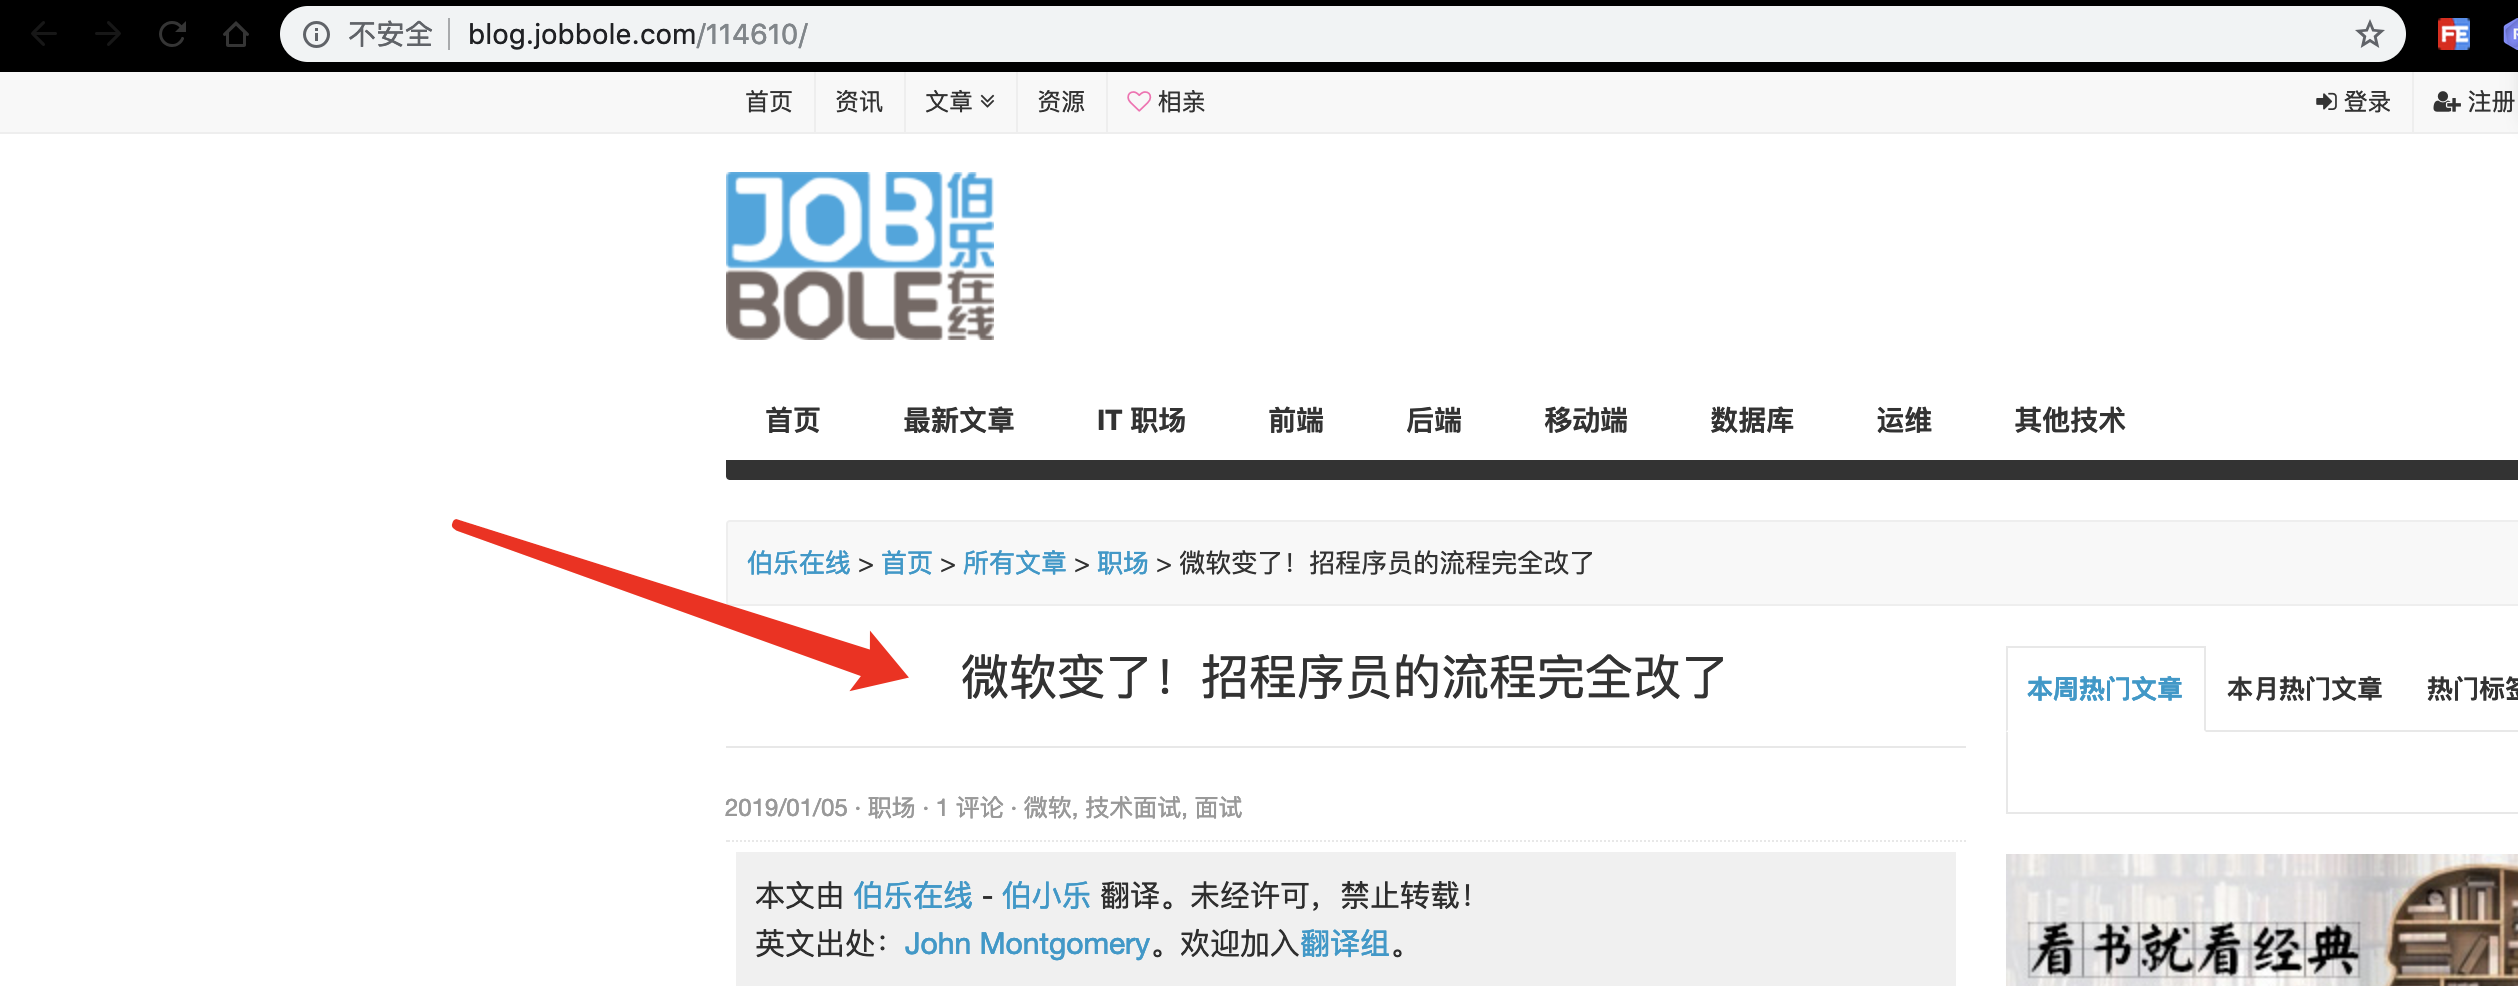Screen dimensions: 2518x986
Task: Switch to 本月热门文章 tab
Action: 2305,689
